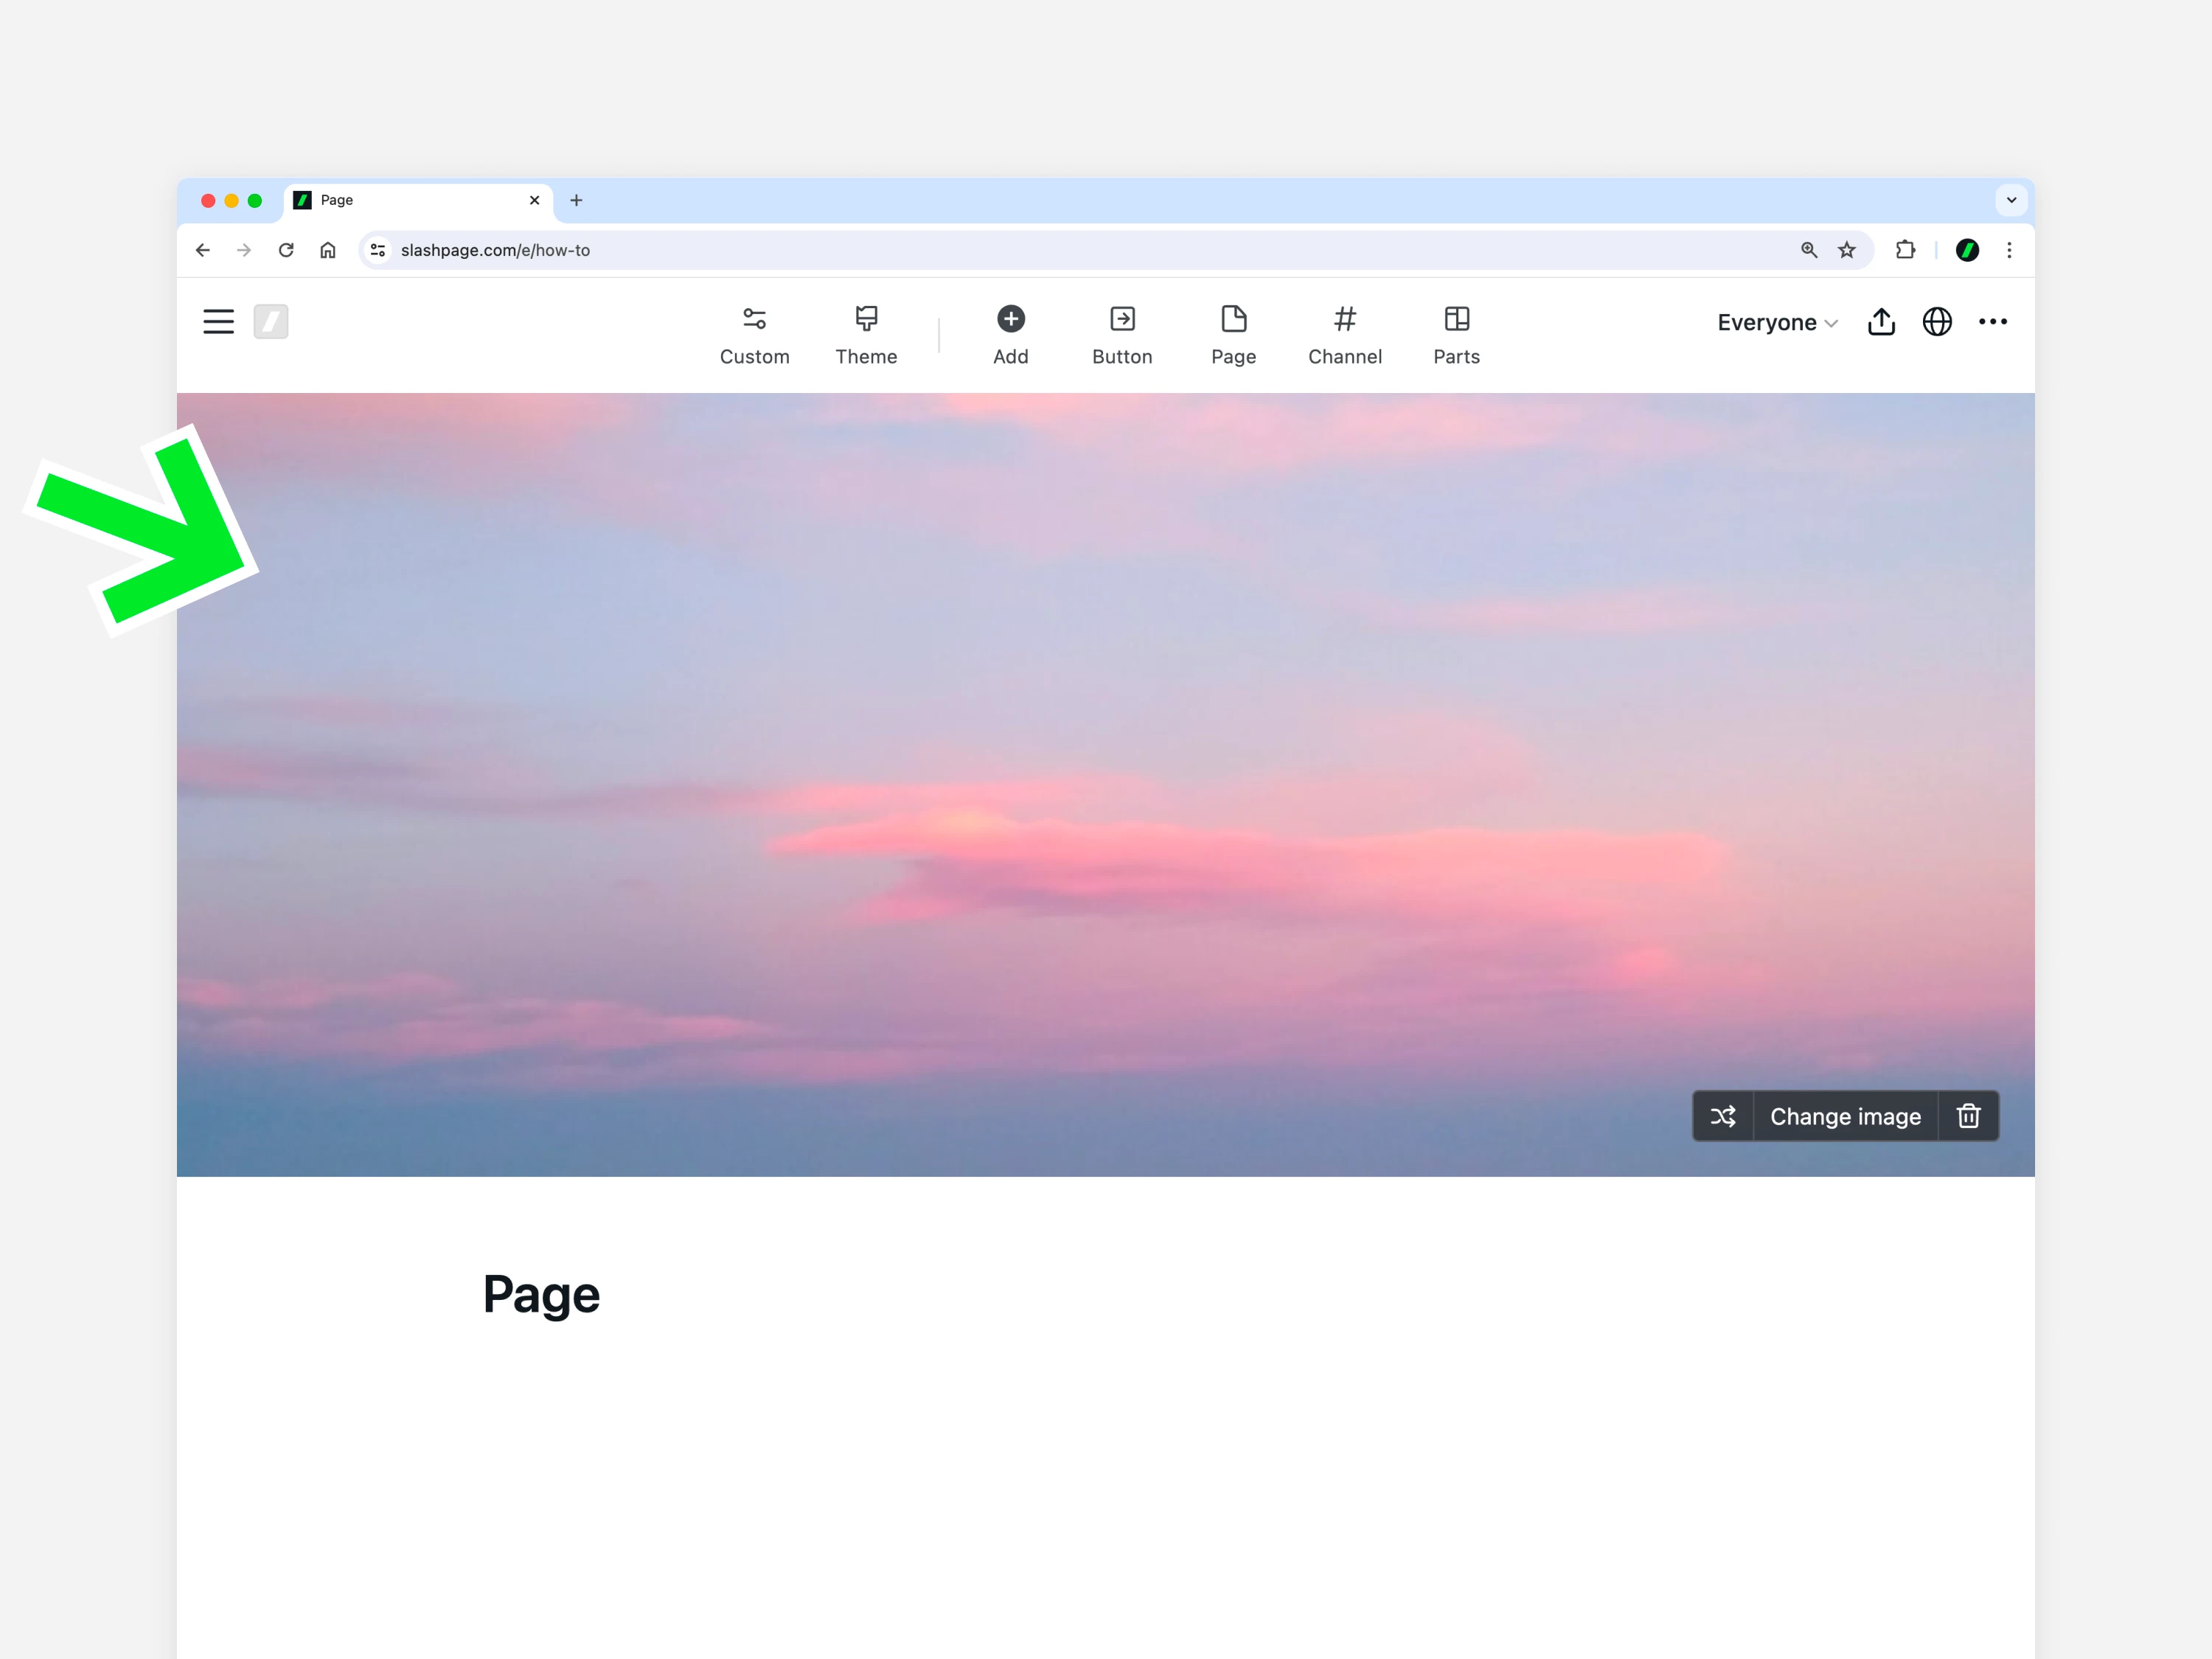
Task: Open the browser extensions puzzle icon
Action: (1905, 250)
